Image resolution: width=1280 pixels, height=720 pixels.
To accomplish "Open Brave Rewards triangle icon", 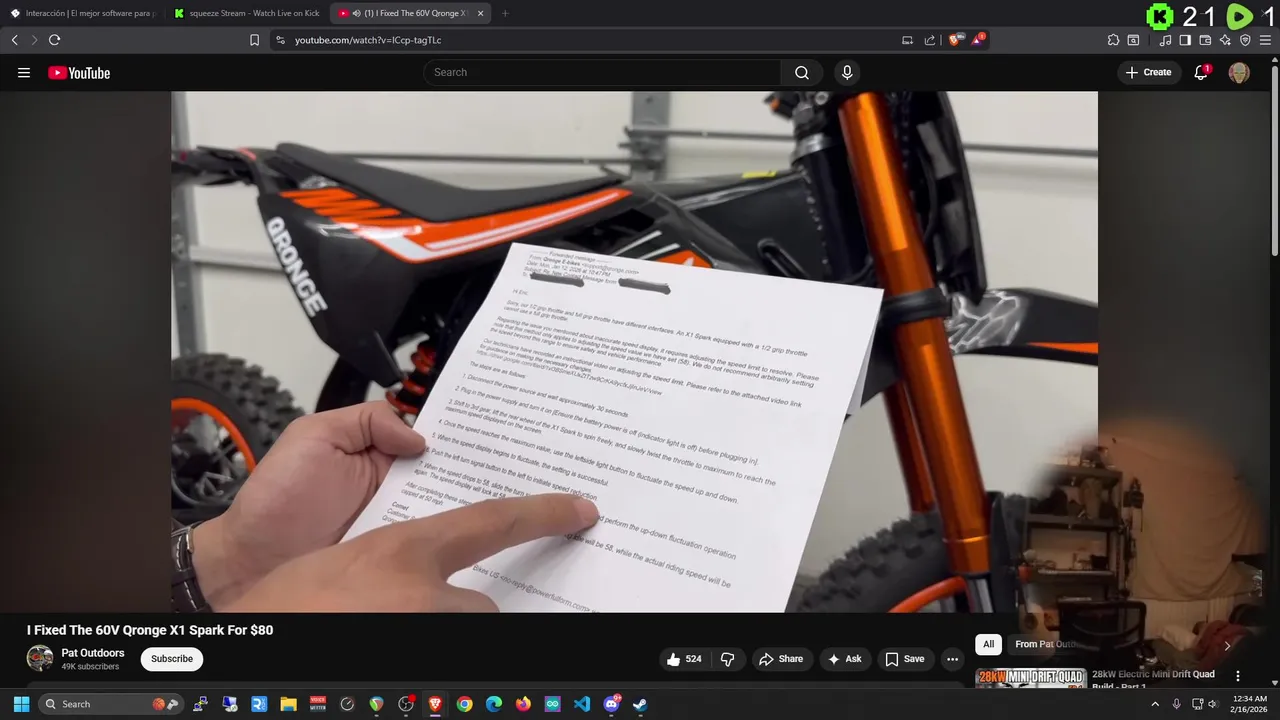I will click(978, 40).
